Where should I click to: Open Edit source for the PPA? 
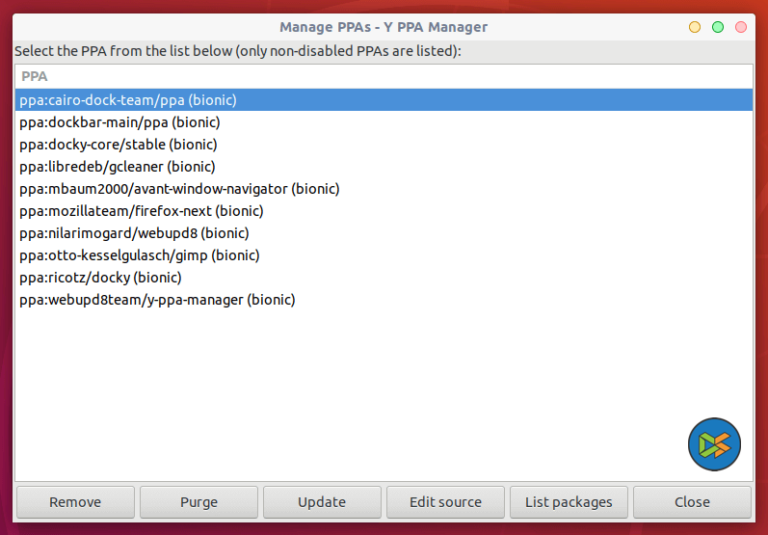445,502
